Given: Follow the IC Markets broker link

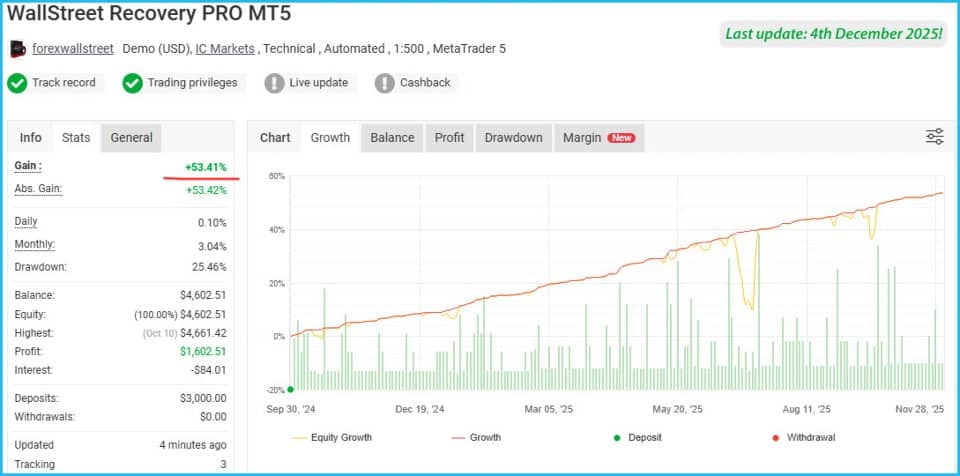Looking at the screenshot, I should [225, 48].
